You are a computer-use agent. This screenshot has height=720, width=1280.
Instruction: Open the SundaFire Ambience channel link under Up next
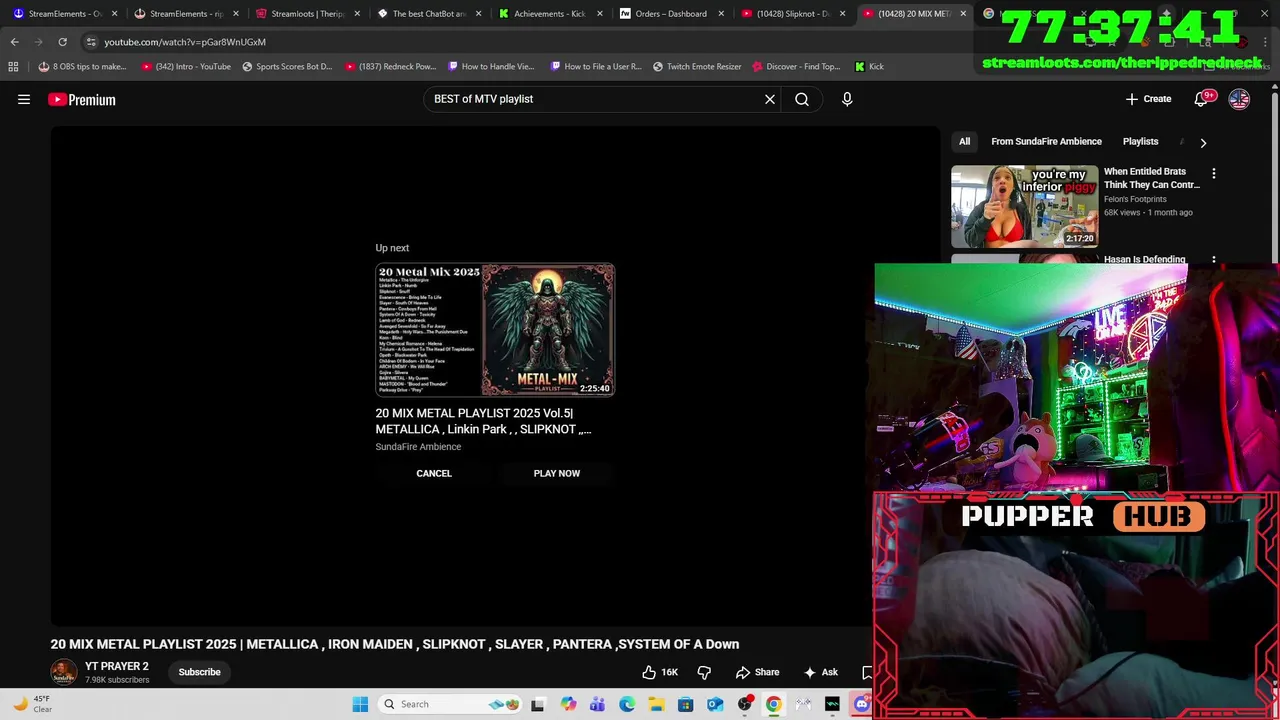418,447
